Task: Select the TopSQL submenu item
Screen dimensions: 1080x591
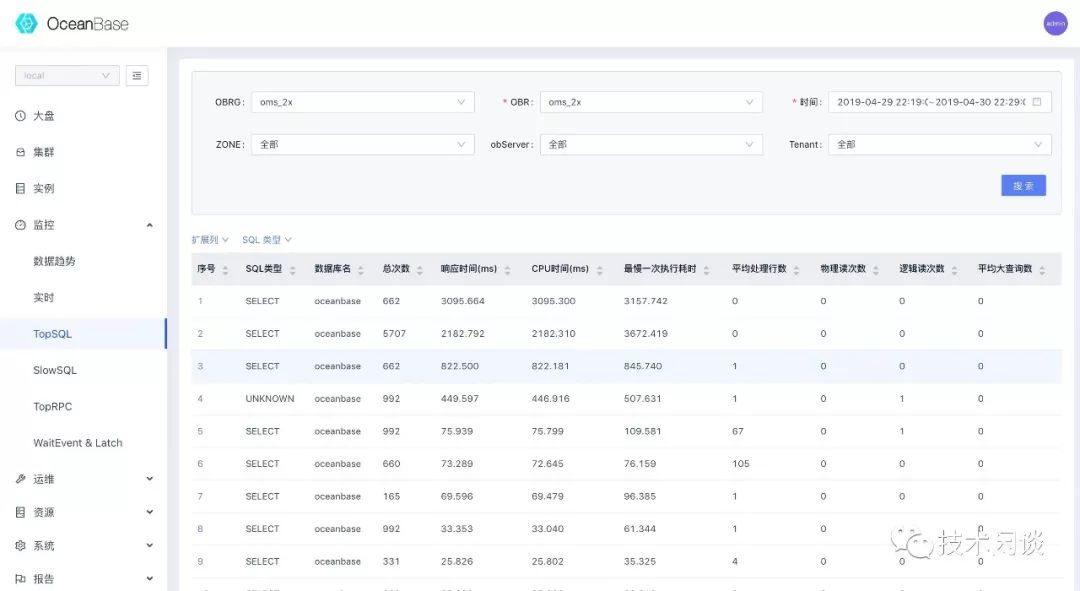Action: [83, 334]
